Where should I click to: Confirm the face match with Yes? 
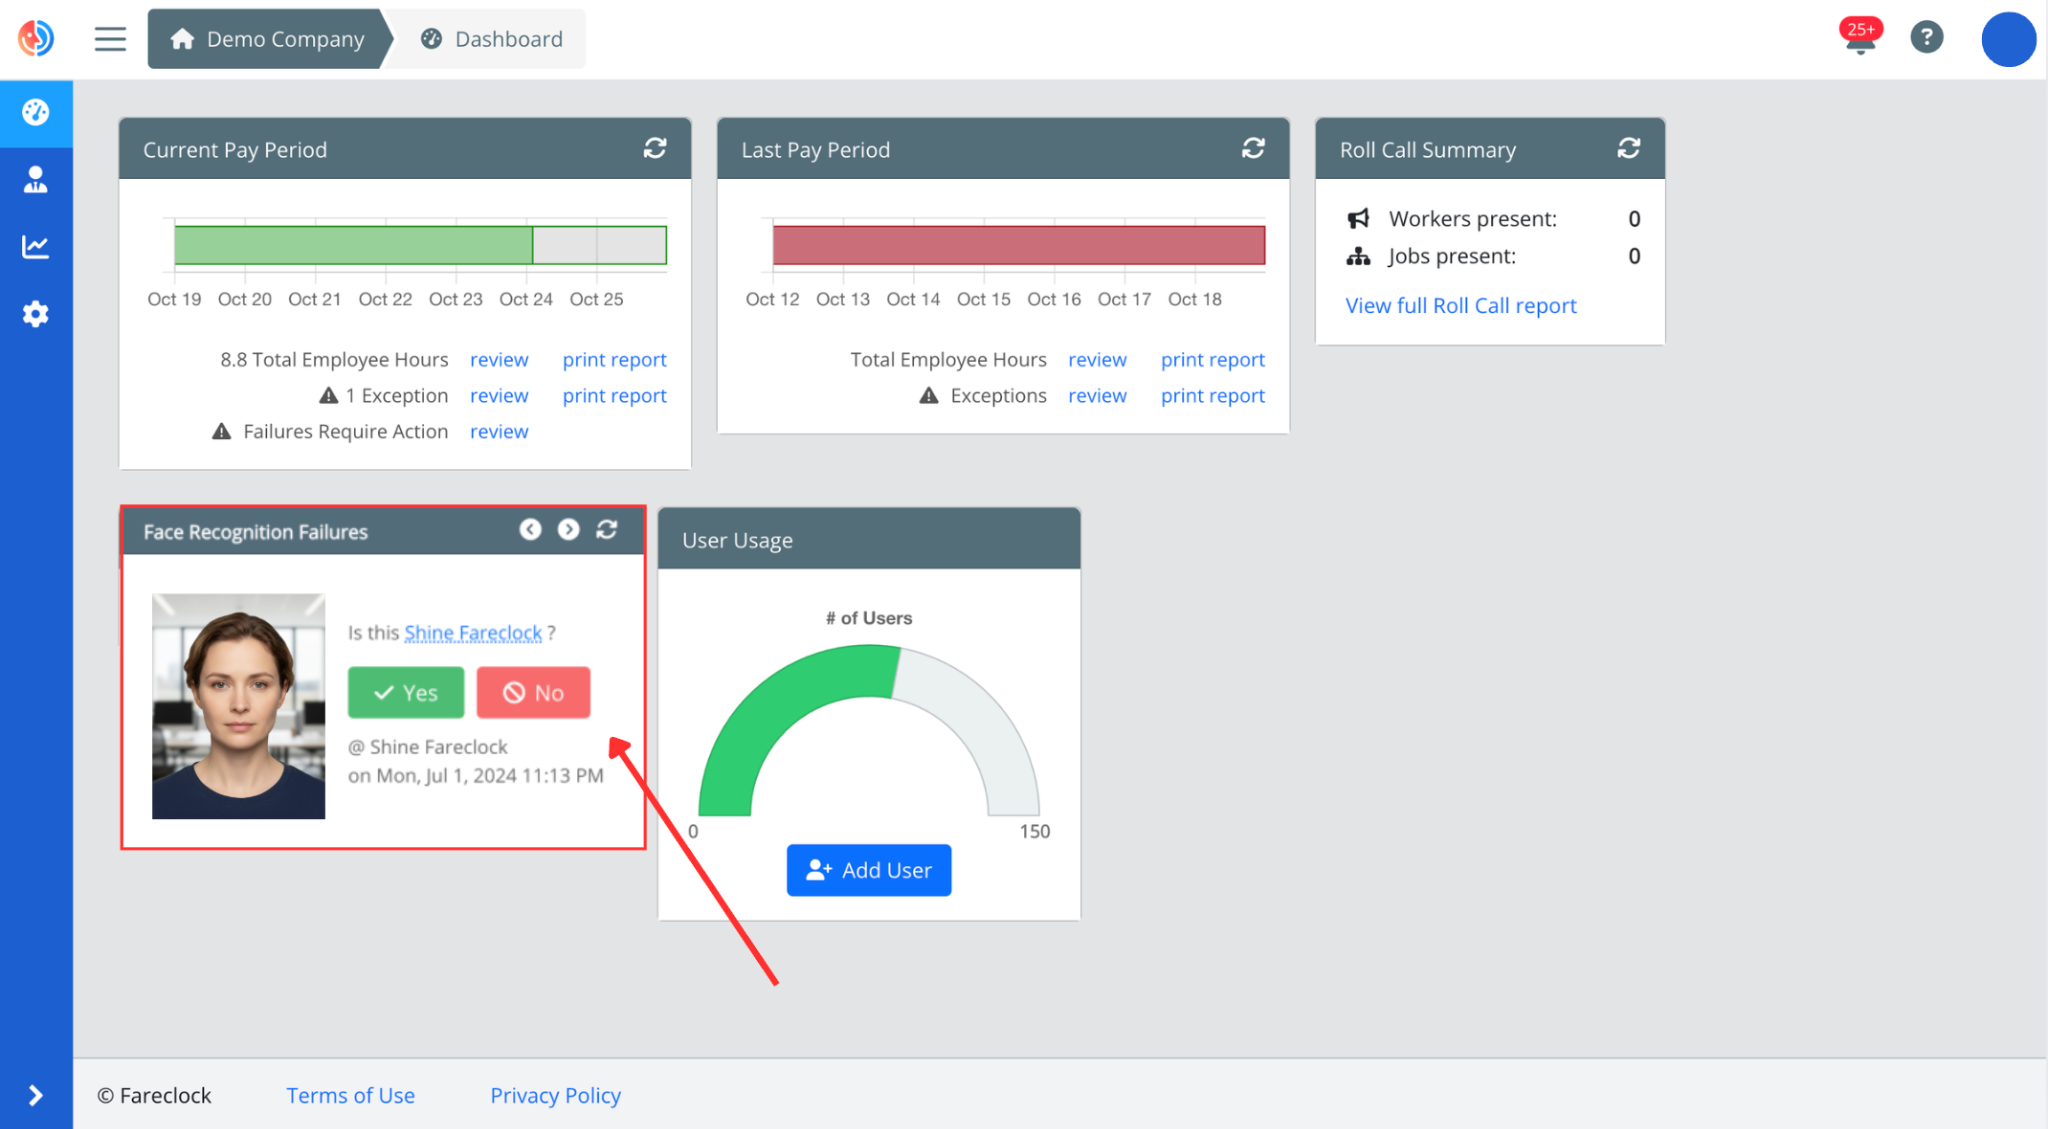click(405, 692)
